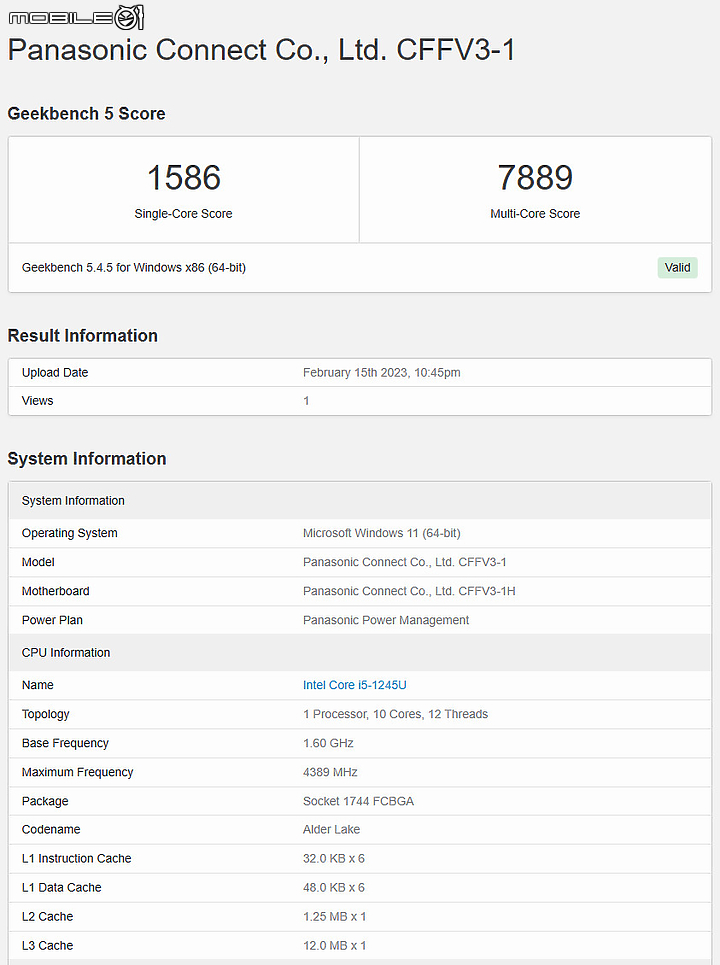Click the Motherboard label
Image resolution: width=720 pixels, height=965 pixels.
55,591
